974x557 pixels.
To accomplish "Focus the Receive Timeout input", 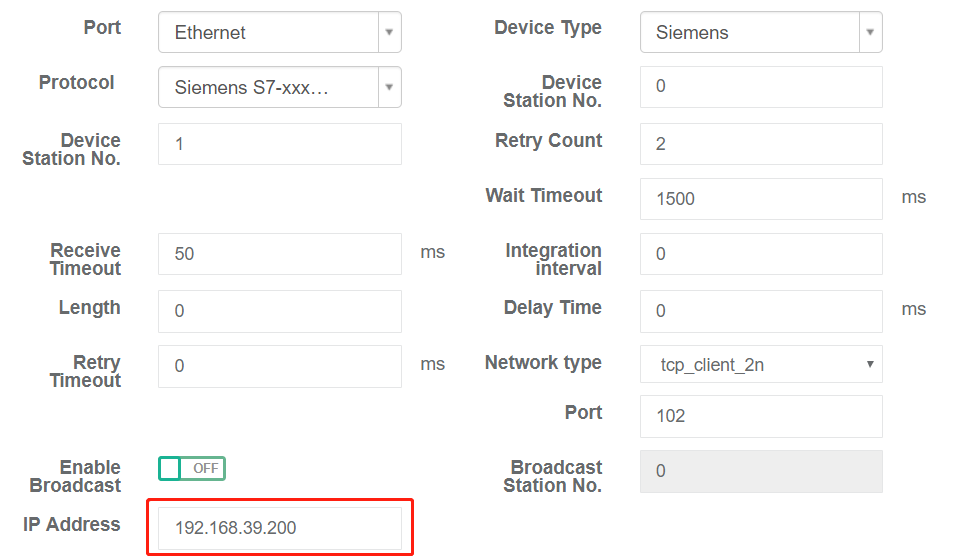I will click(x=279, y=254).
